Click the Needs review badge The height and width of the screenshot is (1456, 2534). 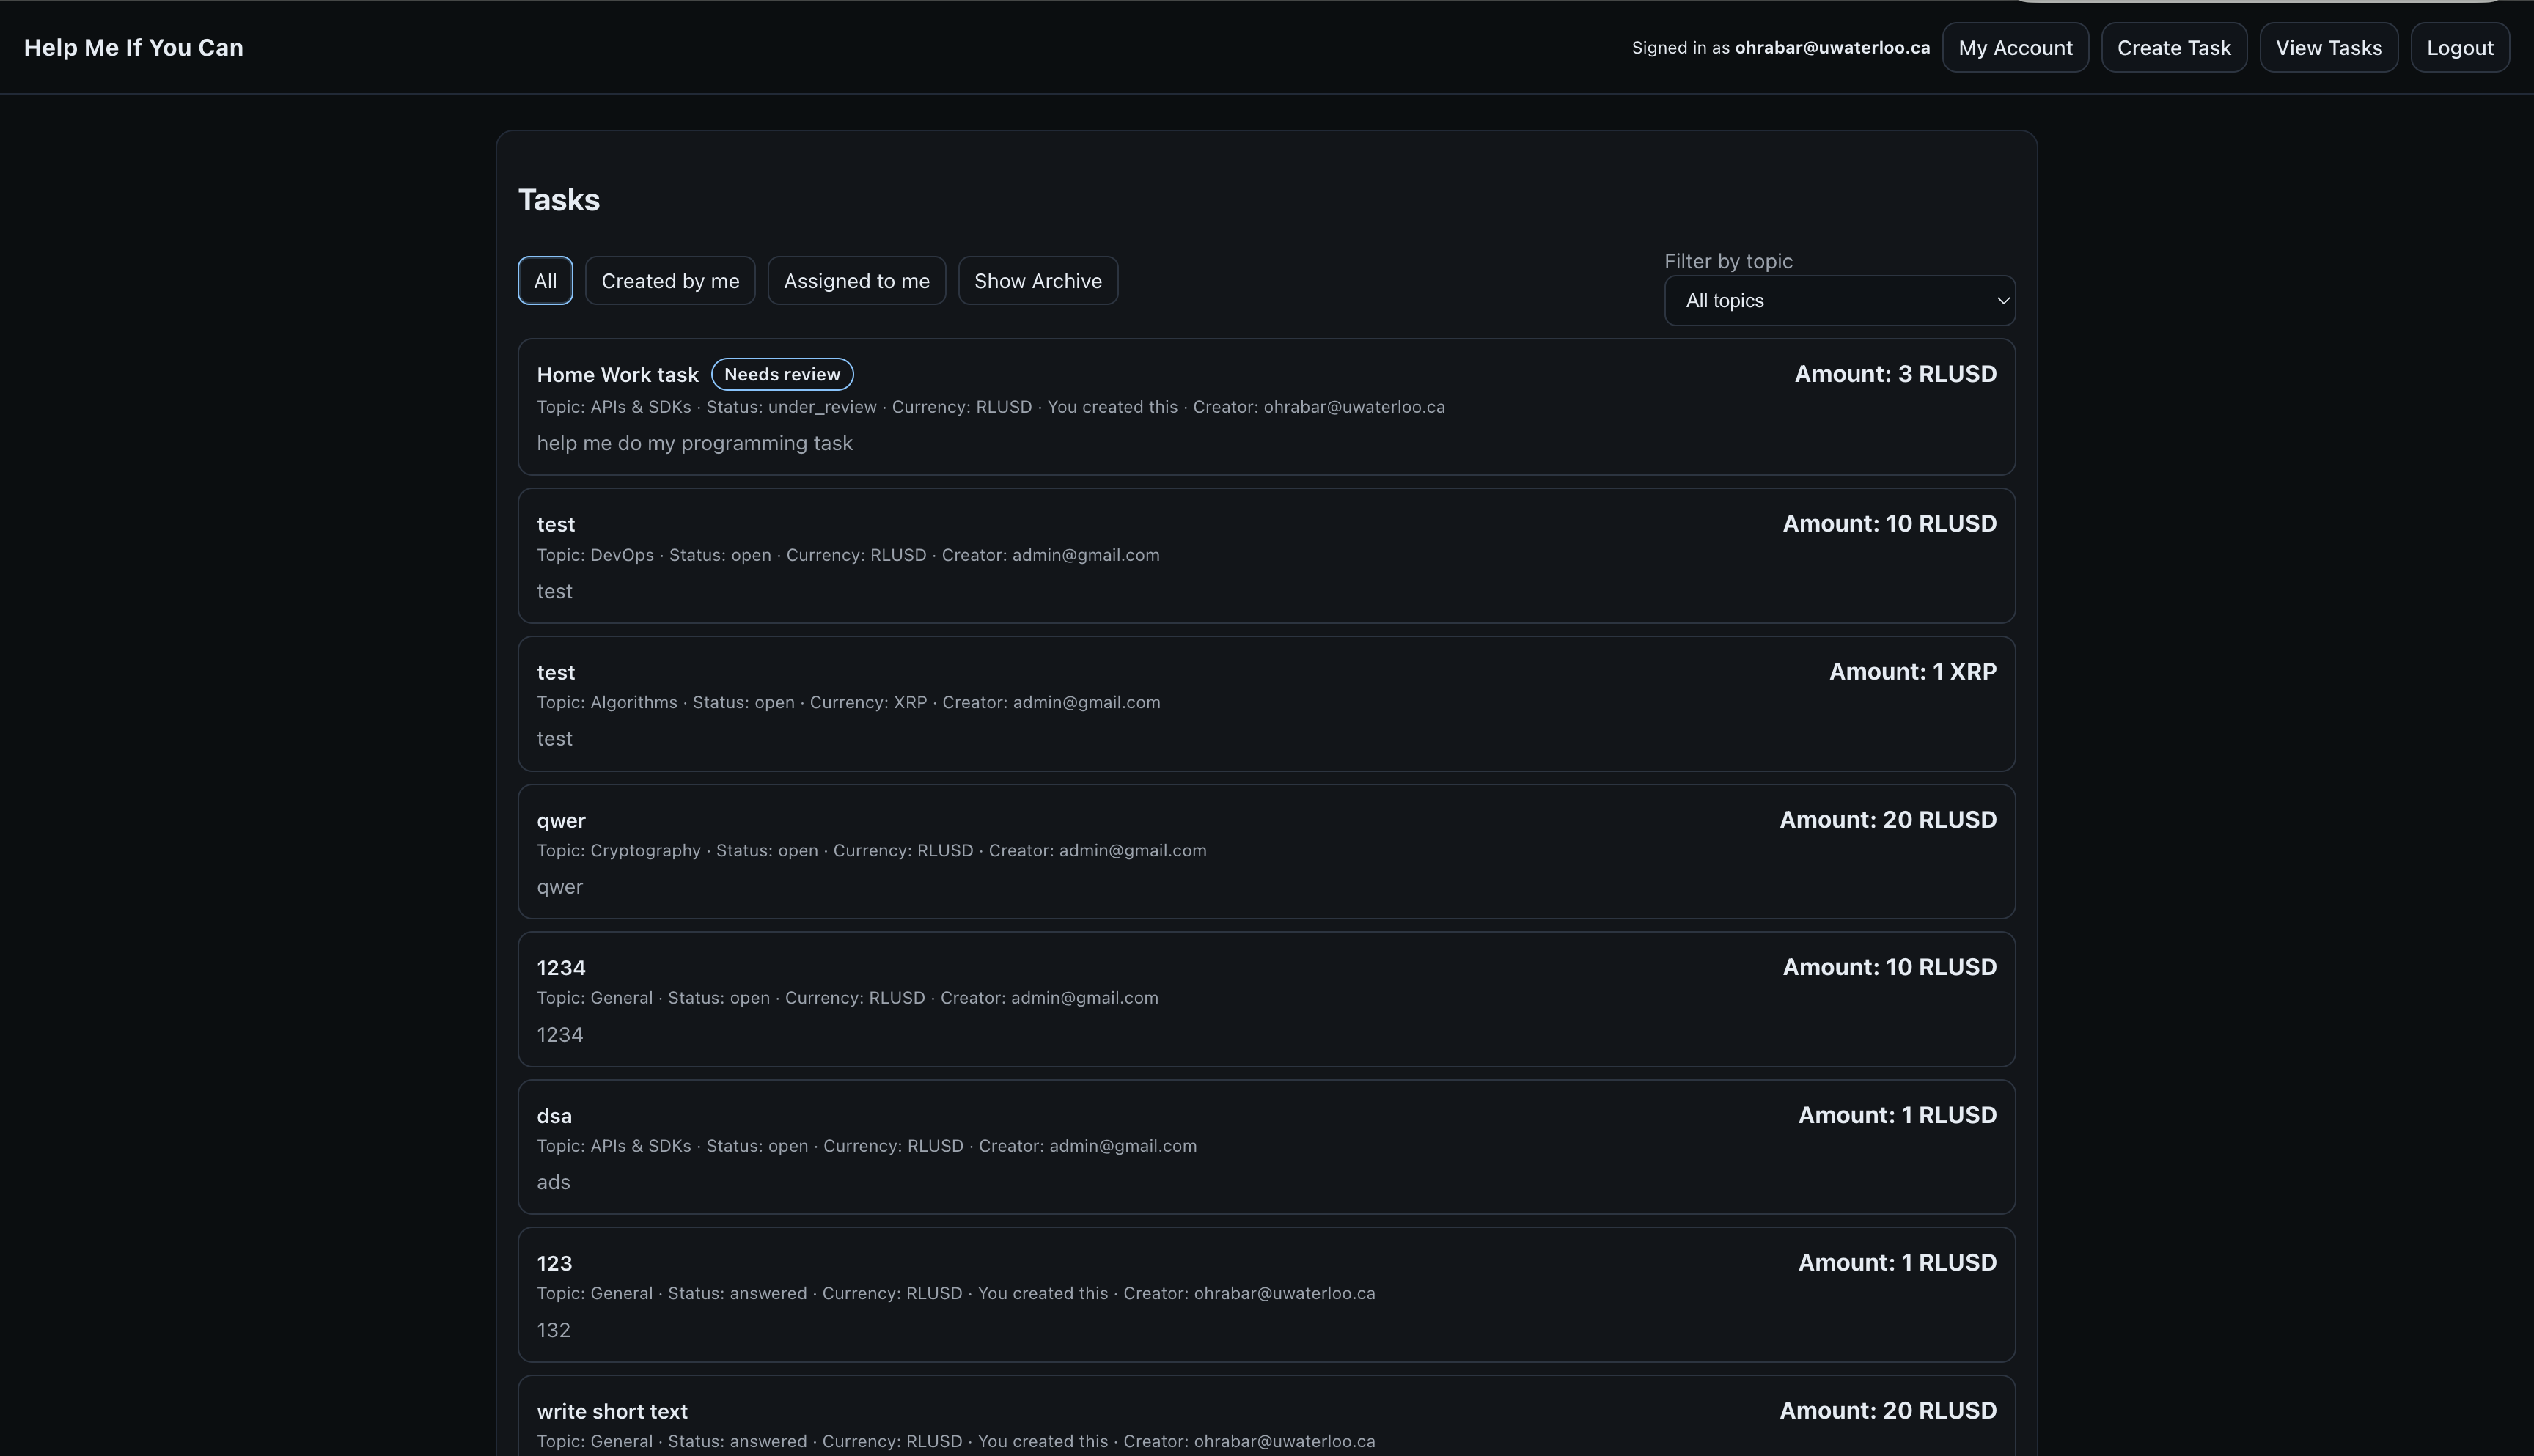(782, 374)
